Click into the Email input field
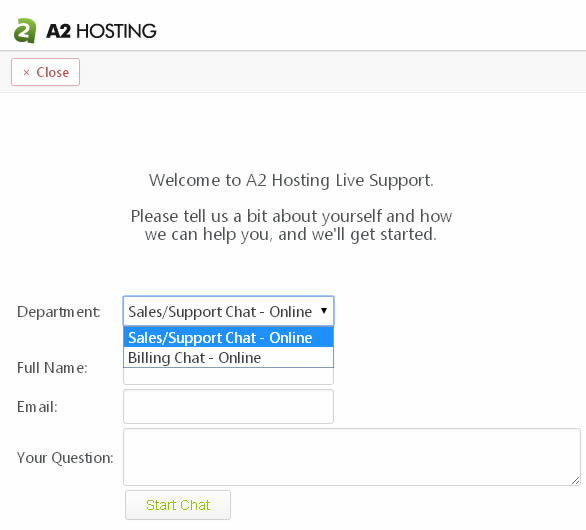The height and width of the screenshot is (530, 586). coord(228,407)
